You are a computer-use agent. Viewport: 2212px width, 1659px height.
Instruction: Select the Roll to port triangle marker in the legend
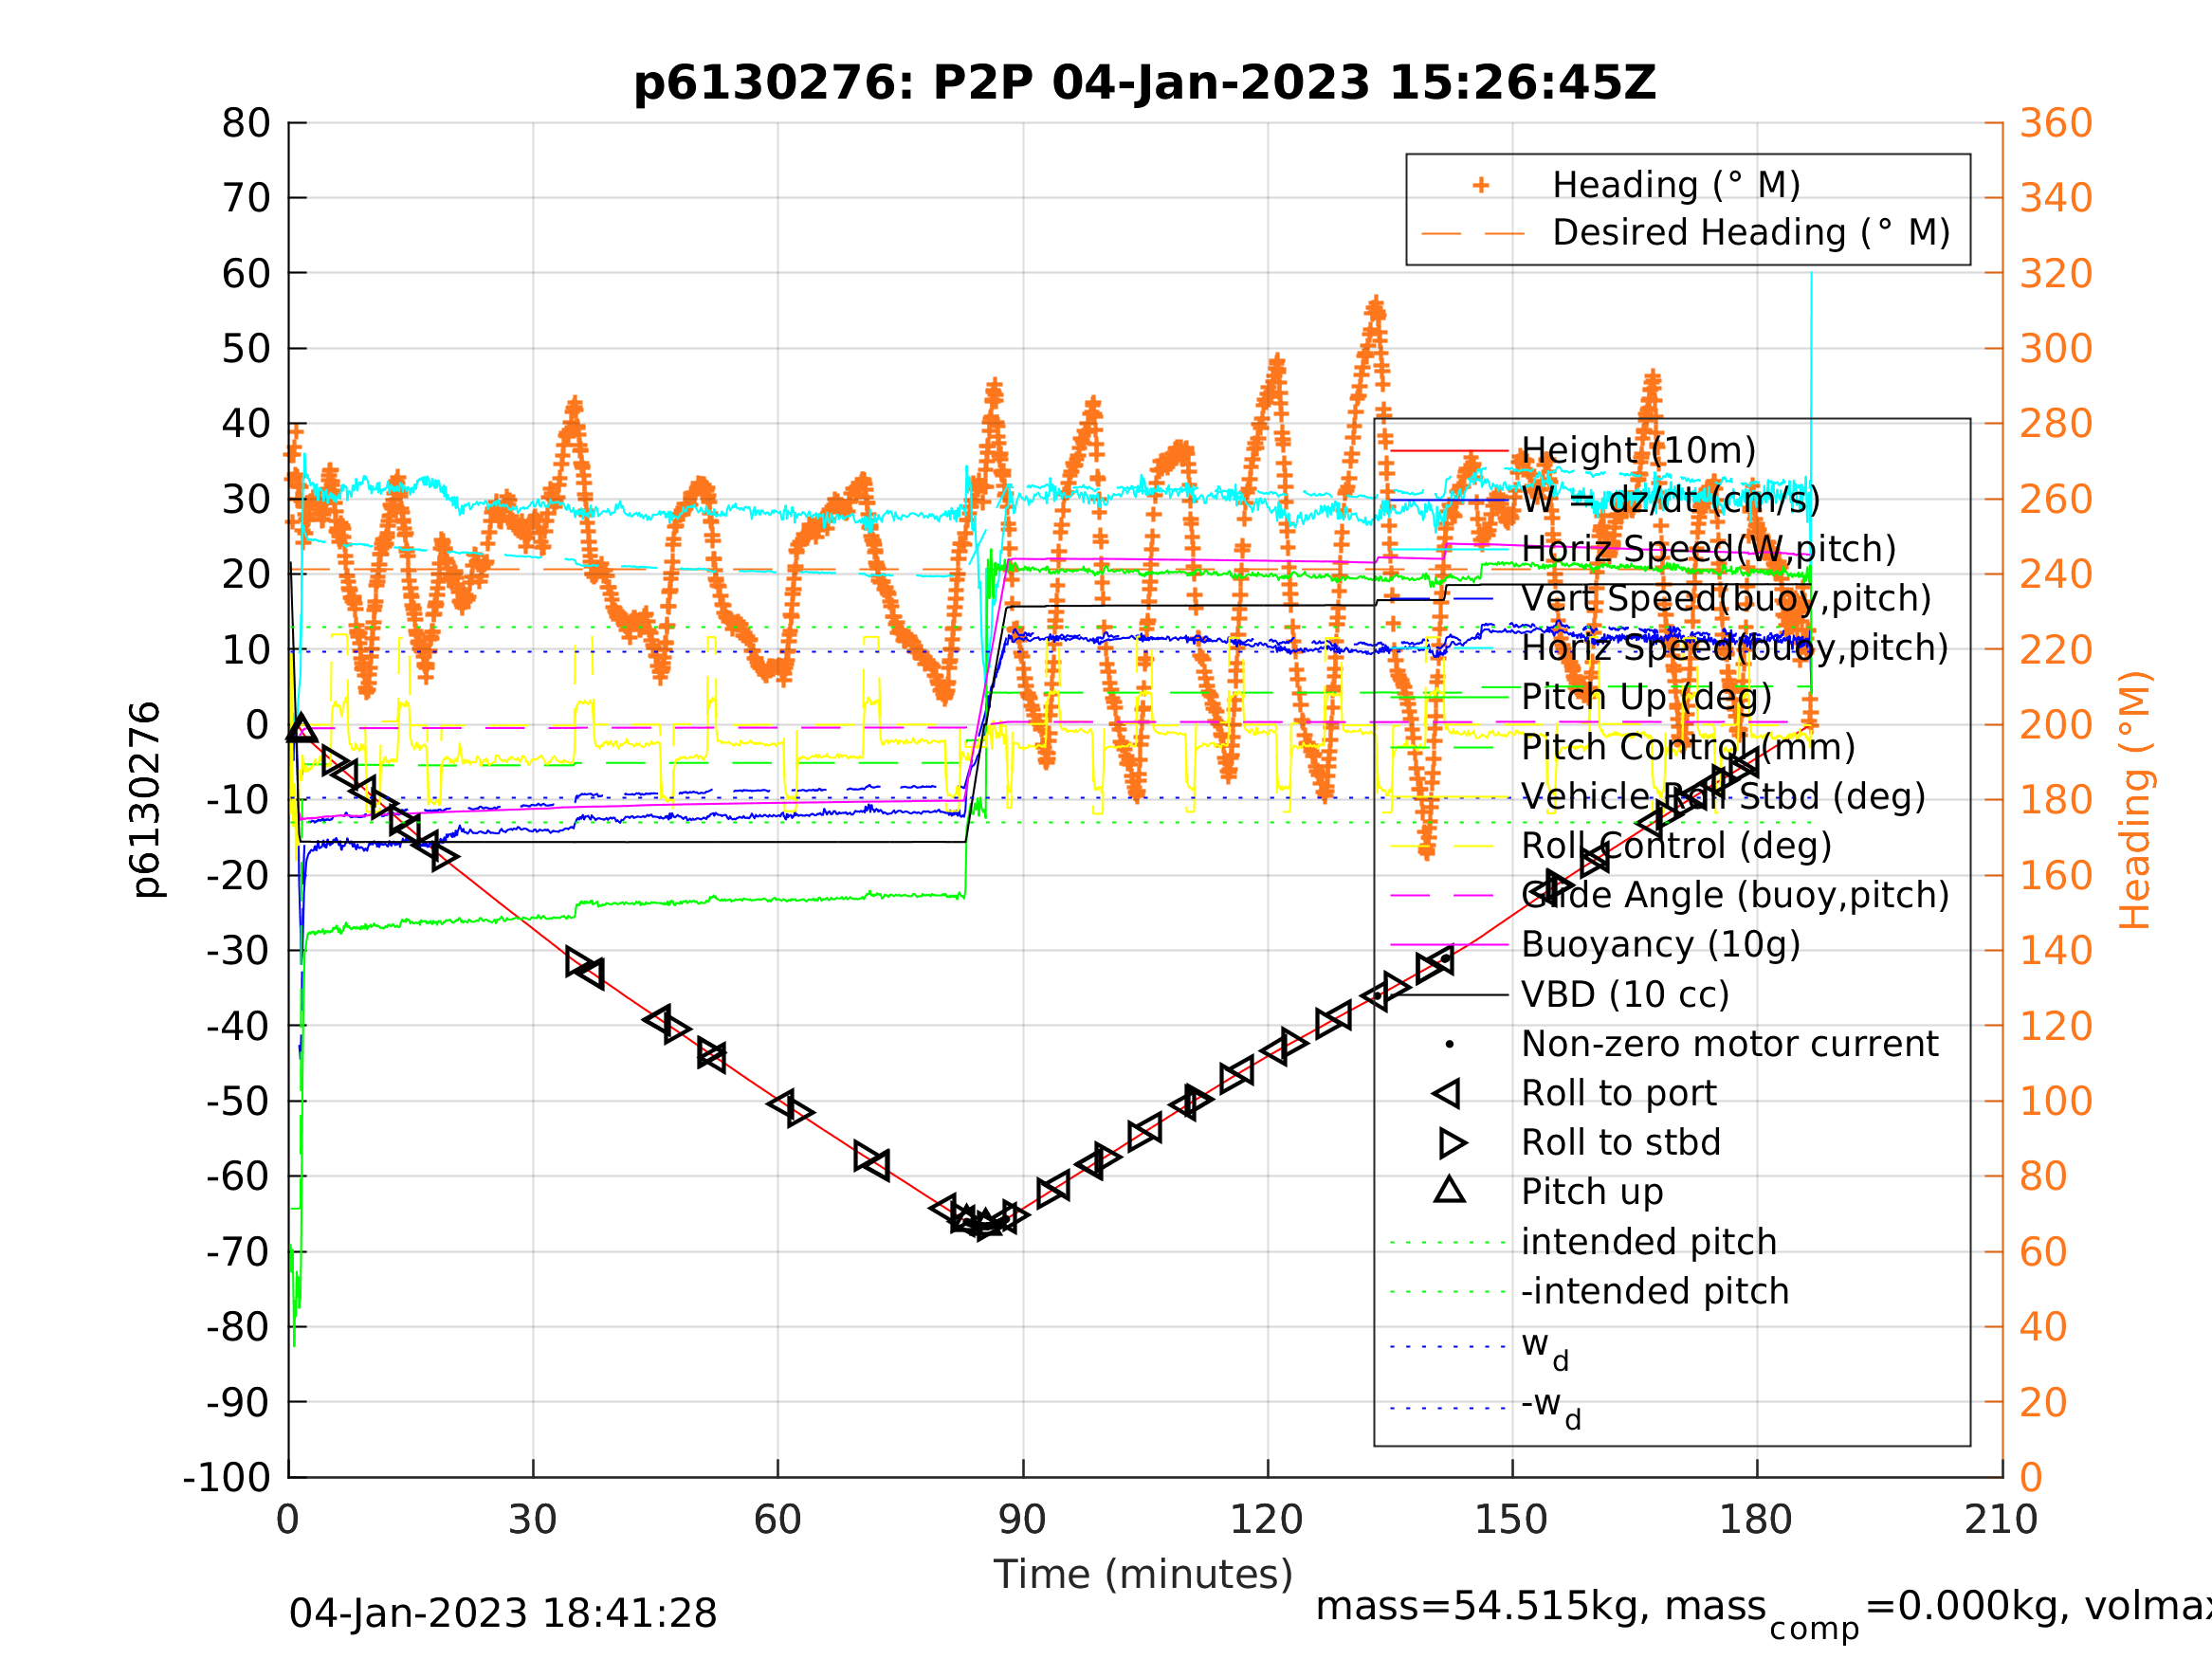[x=1447, y=1094]
